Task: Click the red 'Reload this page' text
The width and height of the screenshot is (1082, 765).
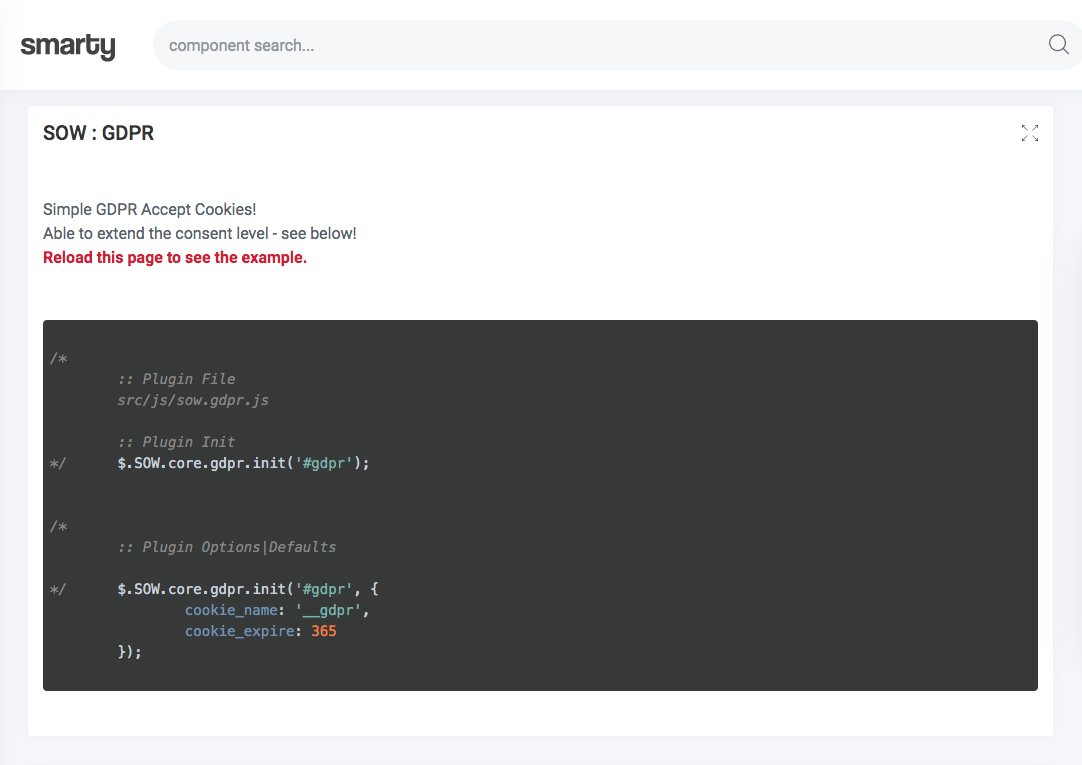Action: pos(175,257)
